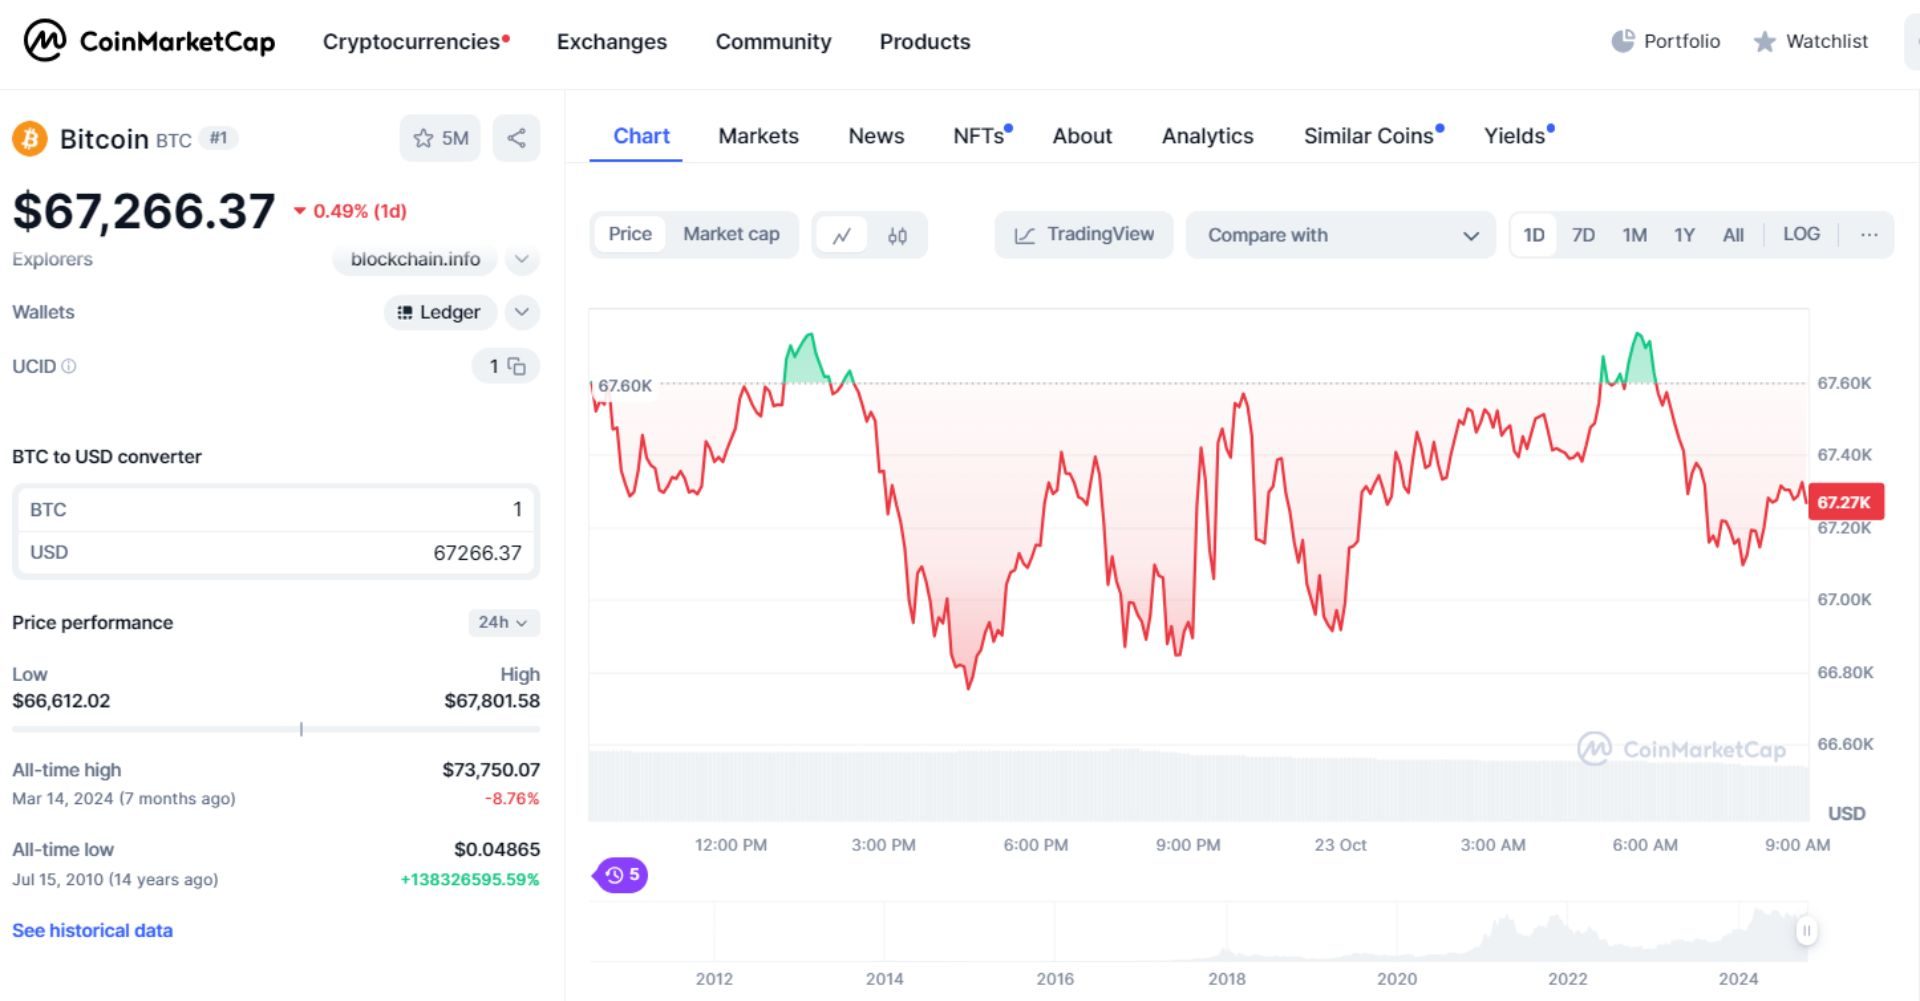Expand the Wallets dropdown chevron
The width and height of the screenshot is (1920, 1001).
click(521, 312)
